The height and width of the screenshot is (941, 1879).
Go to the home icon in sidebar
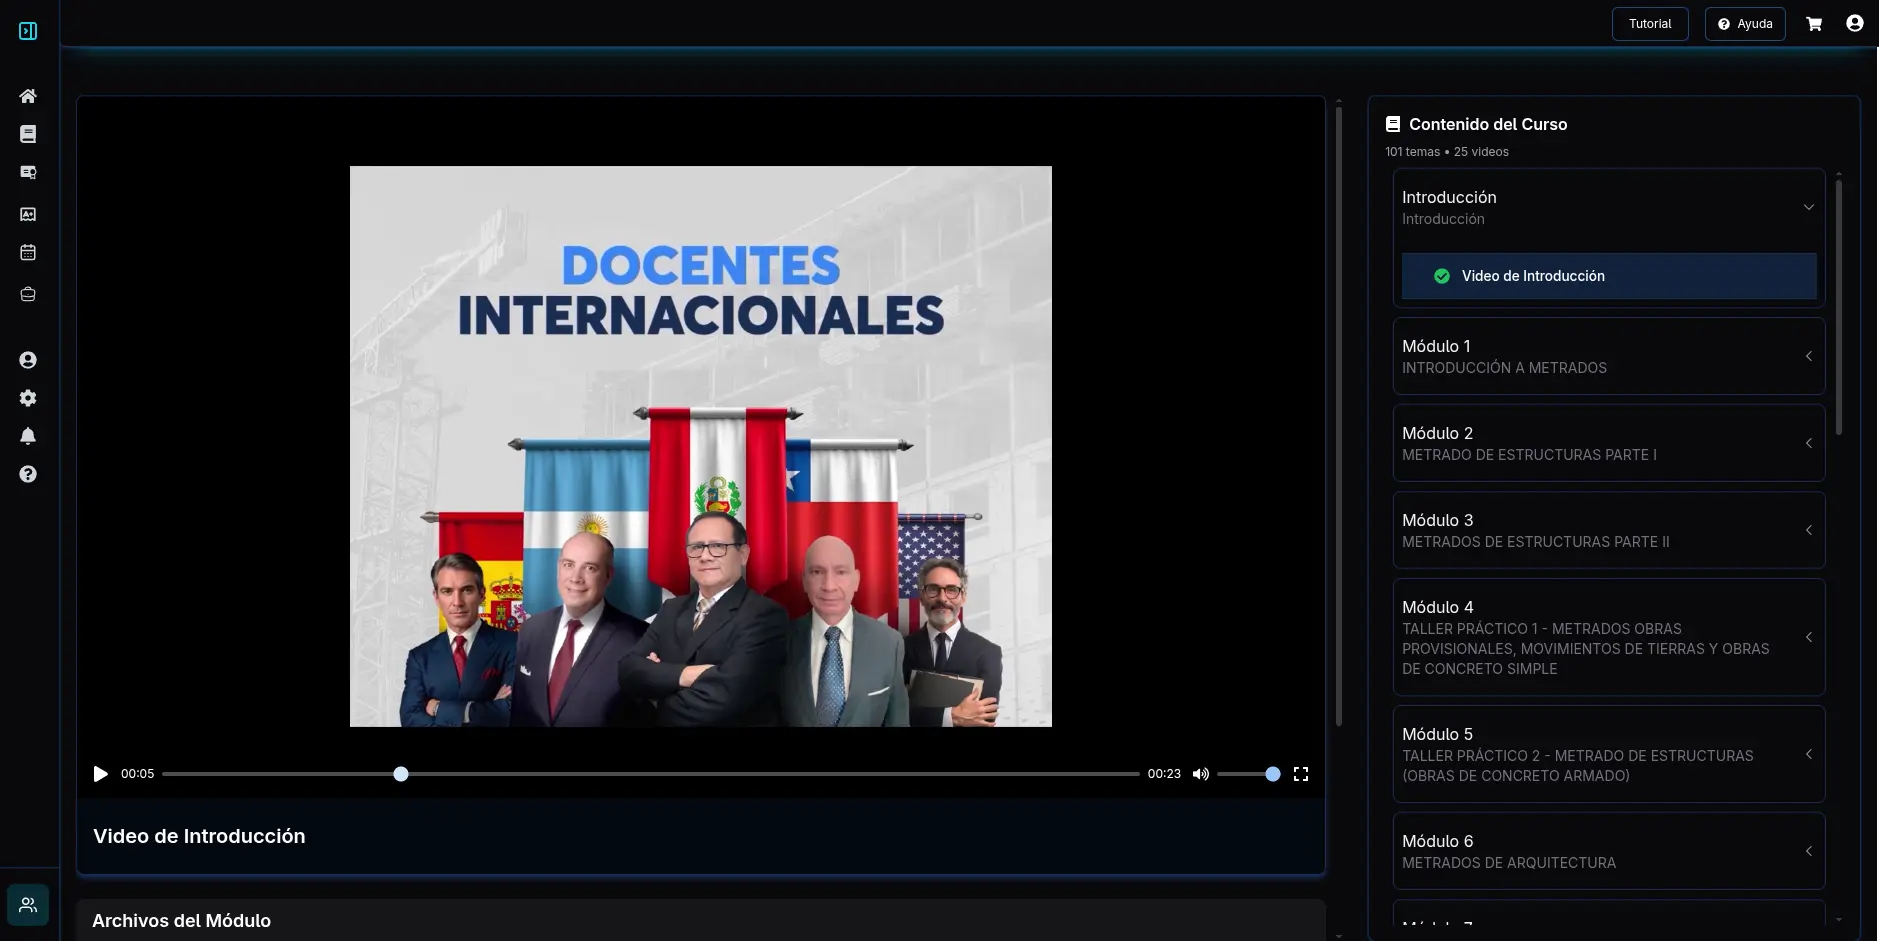click(28, 96)
